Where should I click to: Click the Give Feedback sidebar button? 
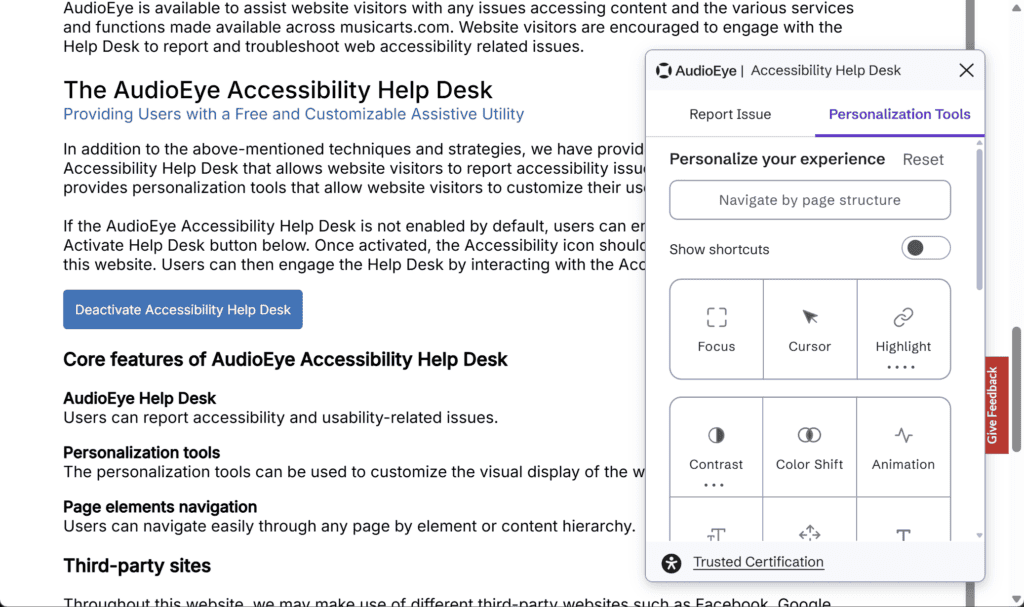tap(993, 401)
